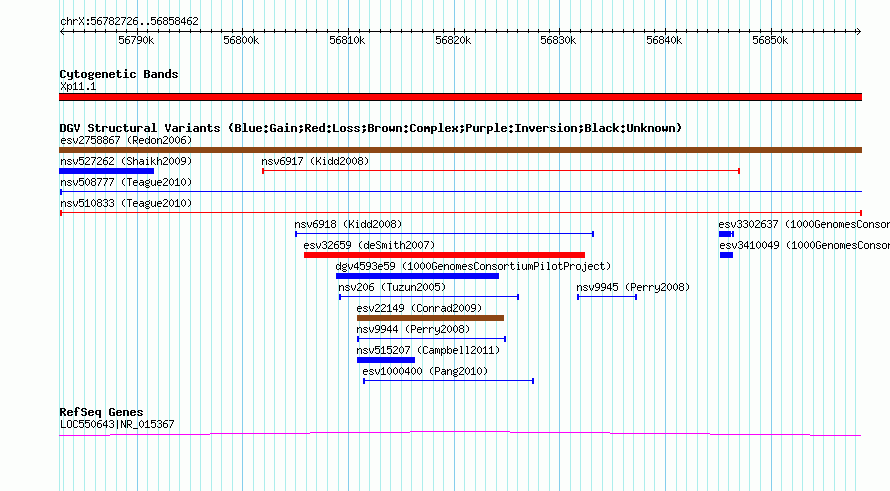Click the DGV Structural Variants track title
This screenshot has width=890, height=491.
371,128
